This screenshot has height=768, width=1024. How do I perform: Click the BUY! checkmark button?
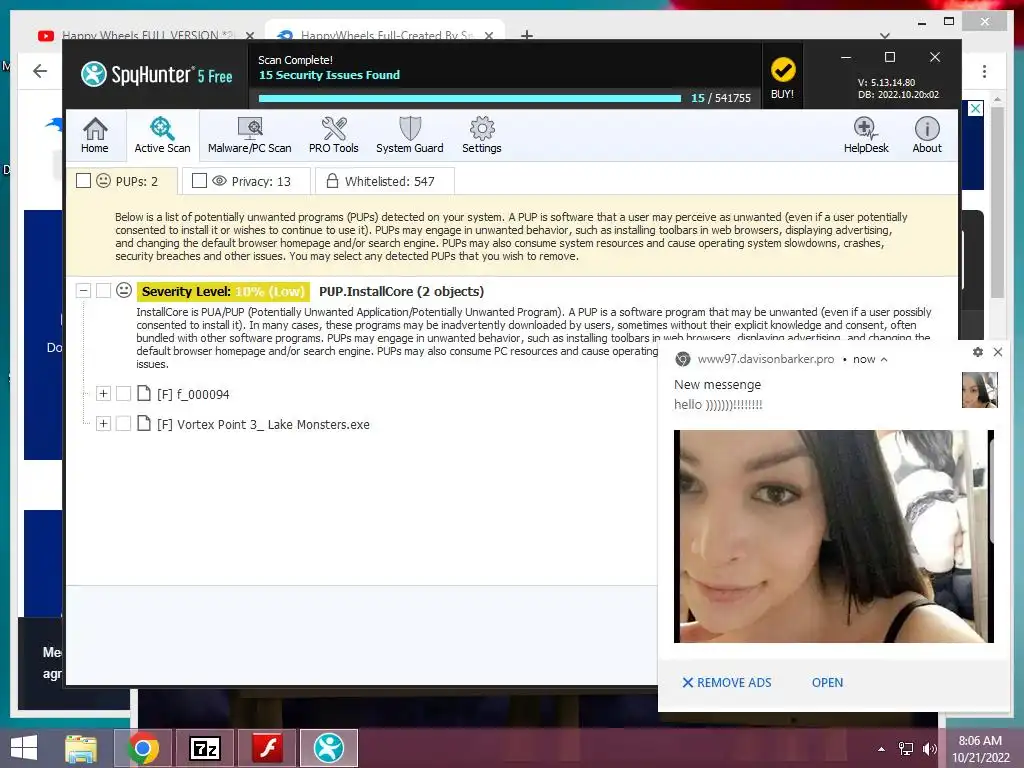coord(782,77)
